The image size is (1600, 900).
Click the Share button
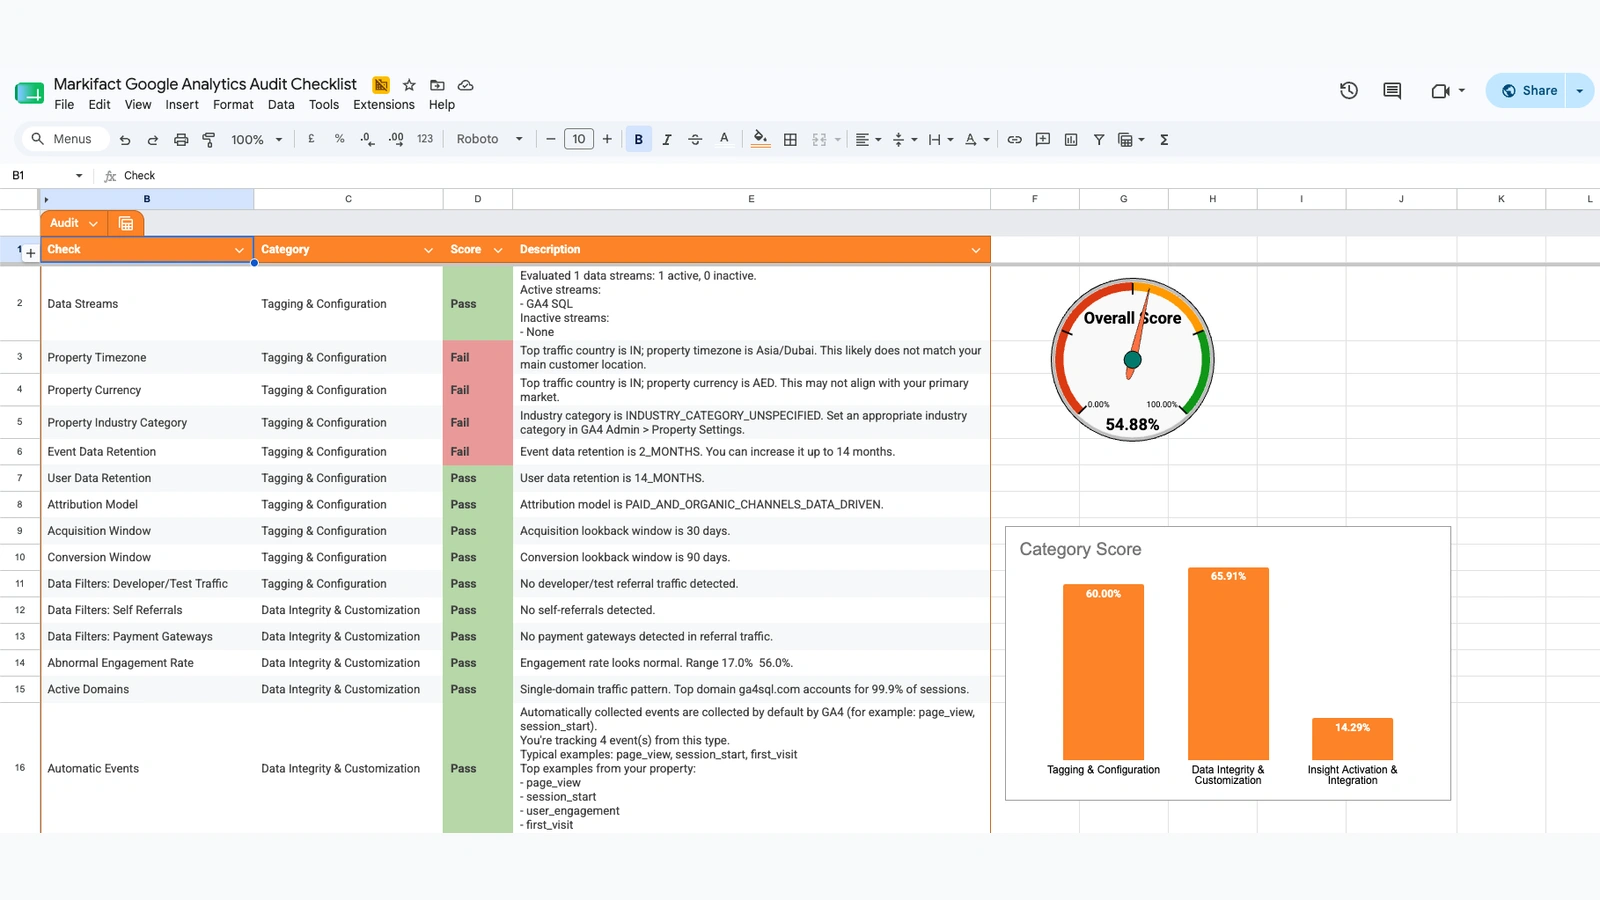1527,90
